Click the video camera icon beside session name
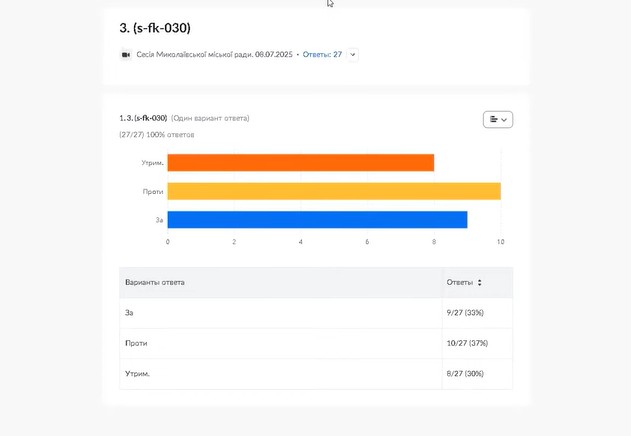The image size is (631, 436). [126, 55]
